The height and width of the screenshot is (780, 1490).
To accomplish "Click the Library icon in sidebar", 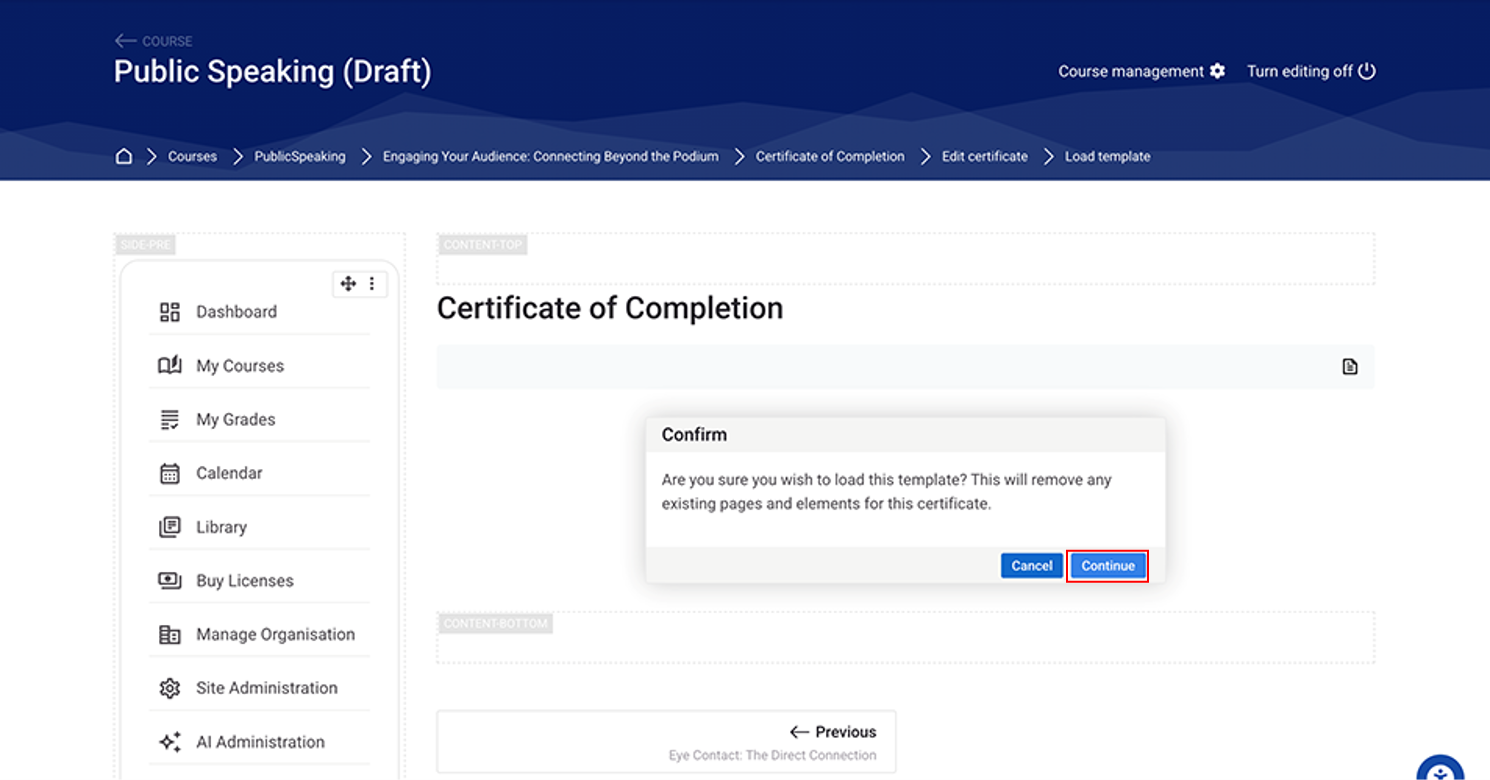I will coord(170,527).
